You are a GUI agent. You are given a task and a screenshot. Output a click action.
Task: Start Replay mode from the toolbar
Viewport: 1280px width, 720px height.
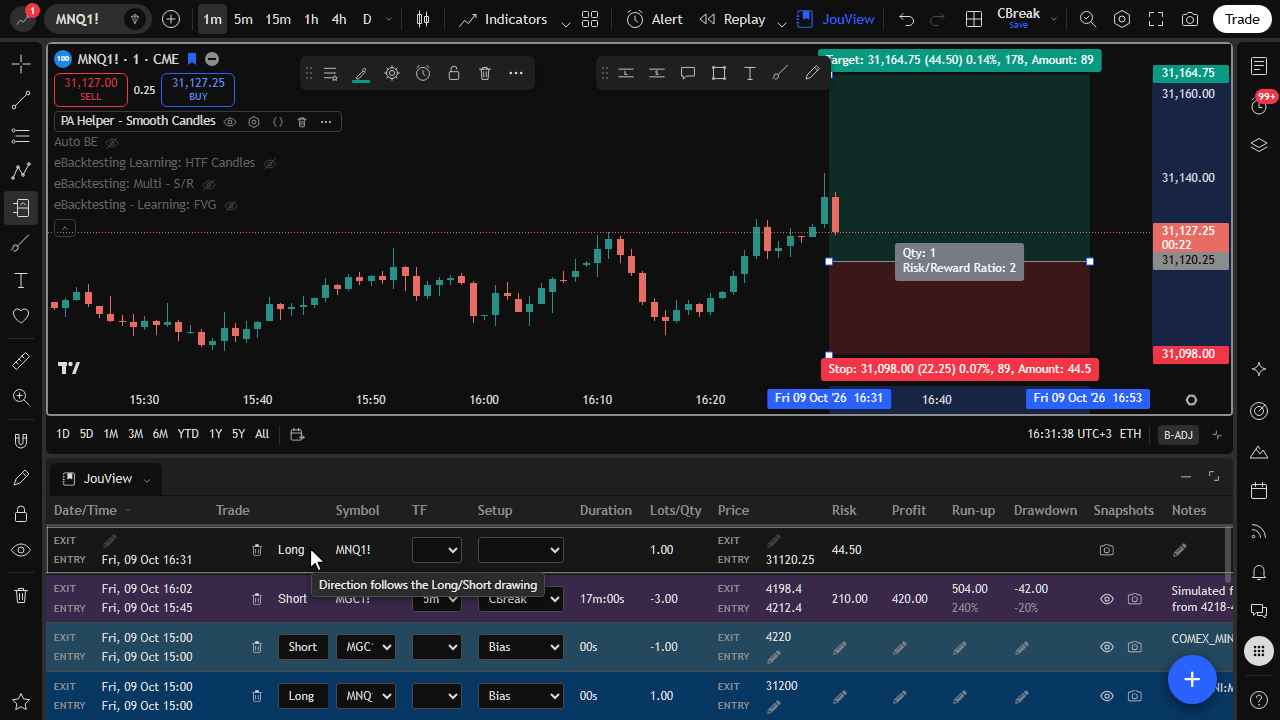[733, 19]
